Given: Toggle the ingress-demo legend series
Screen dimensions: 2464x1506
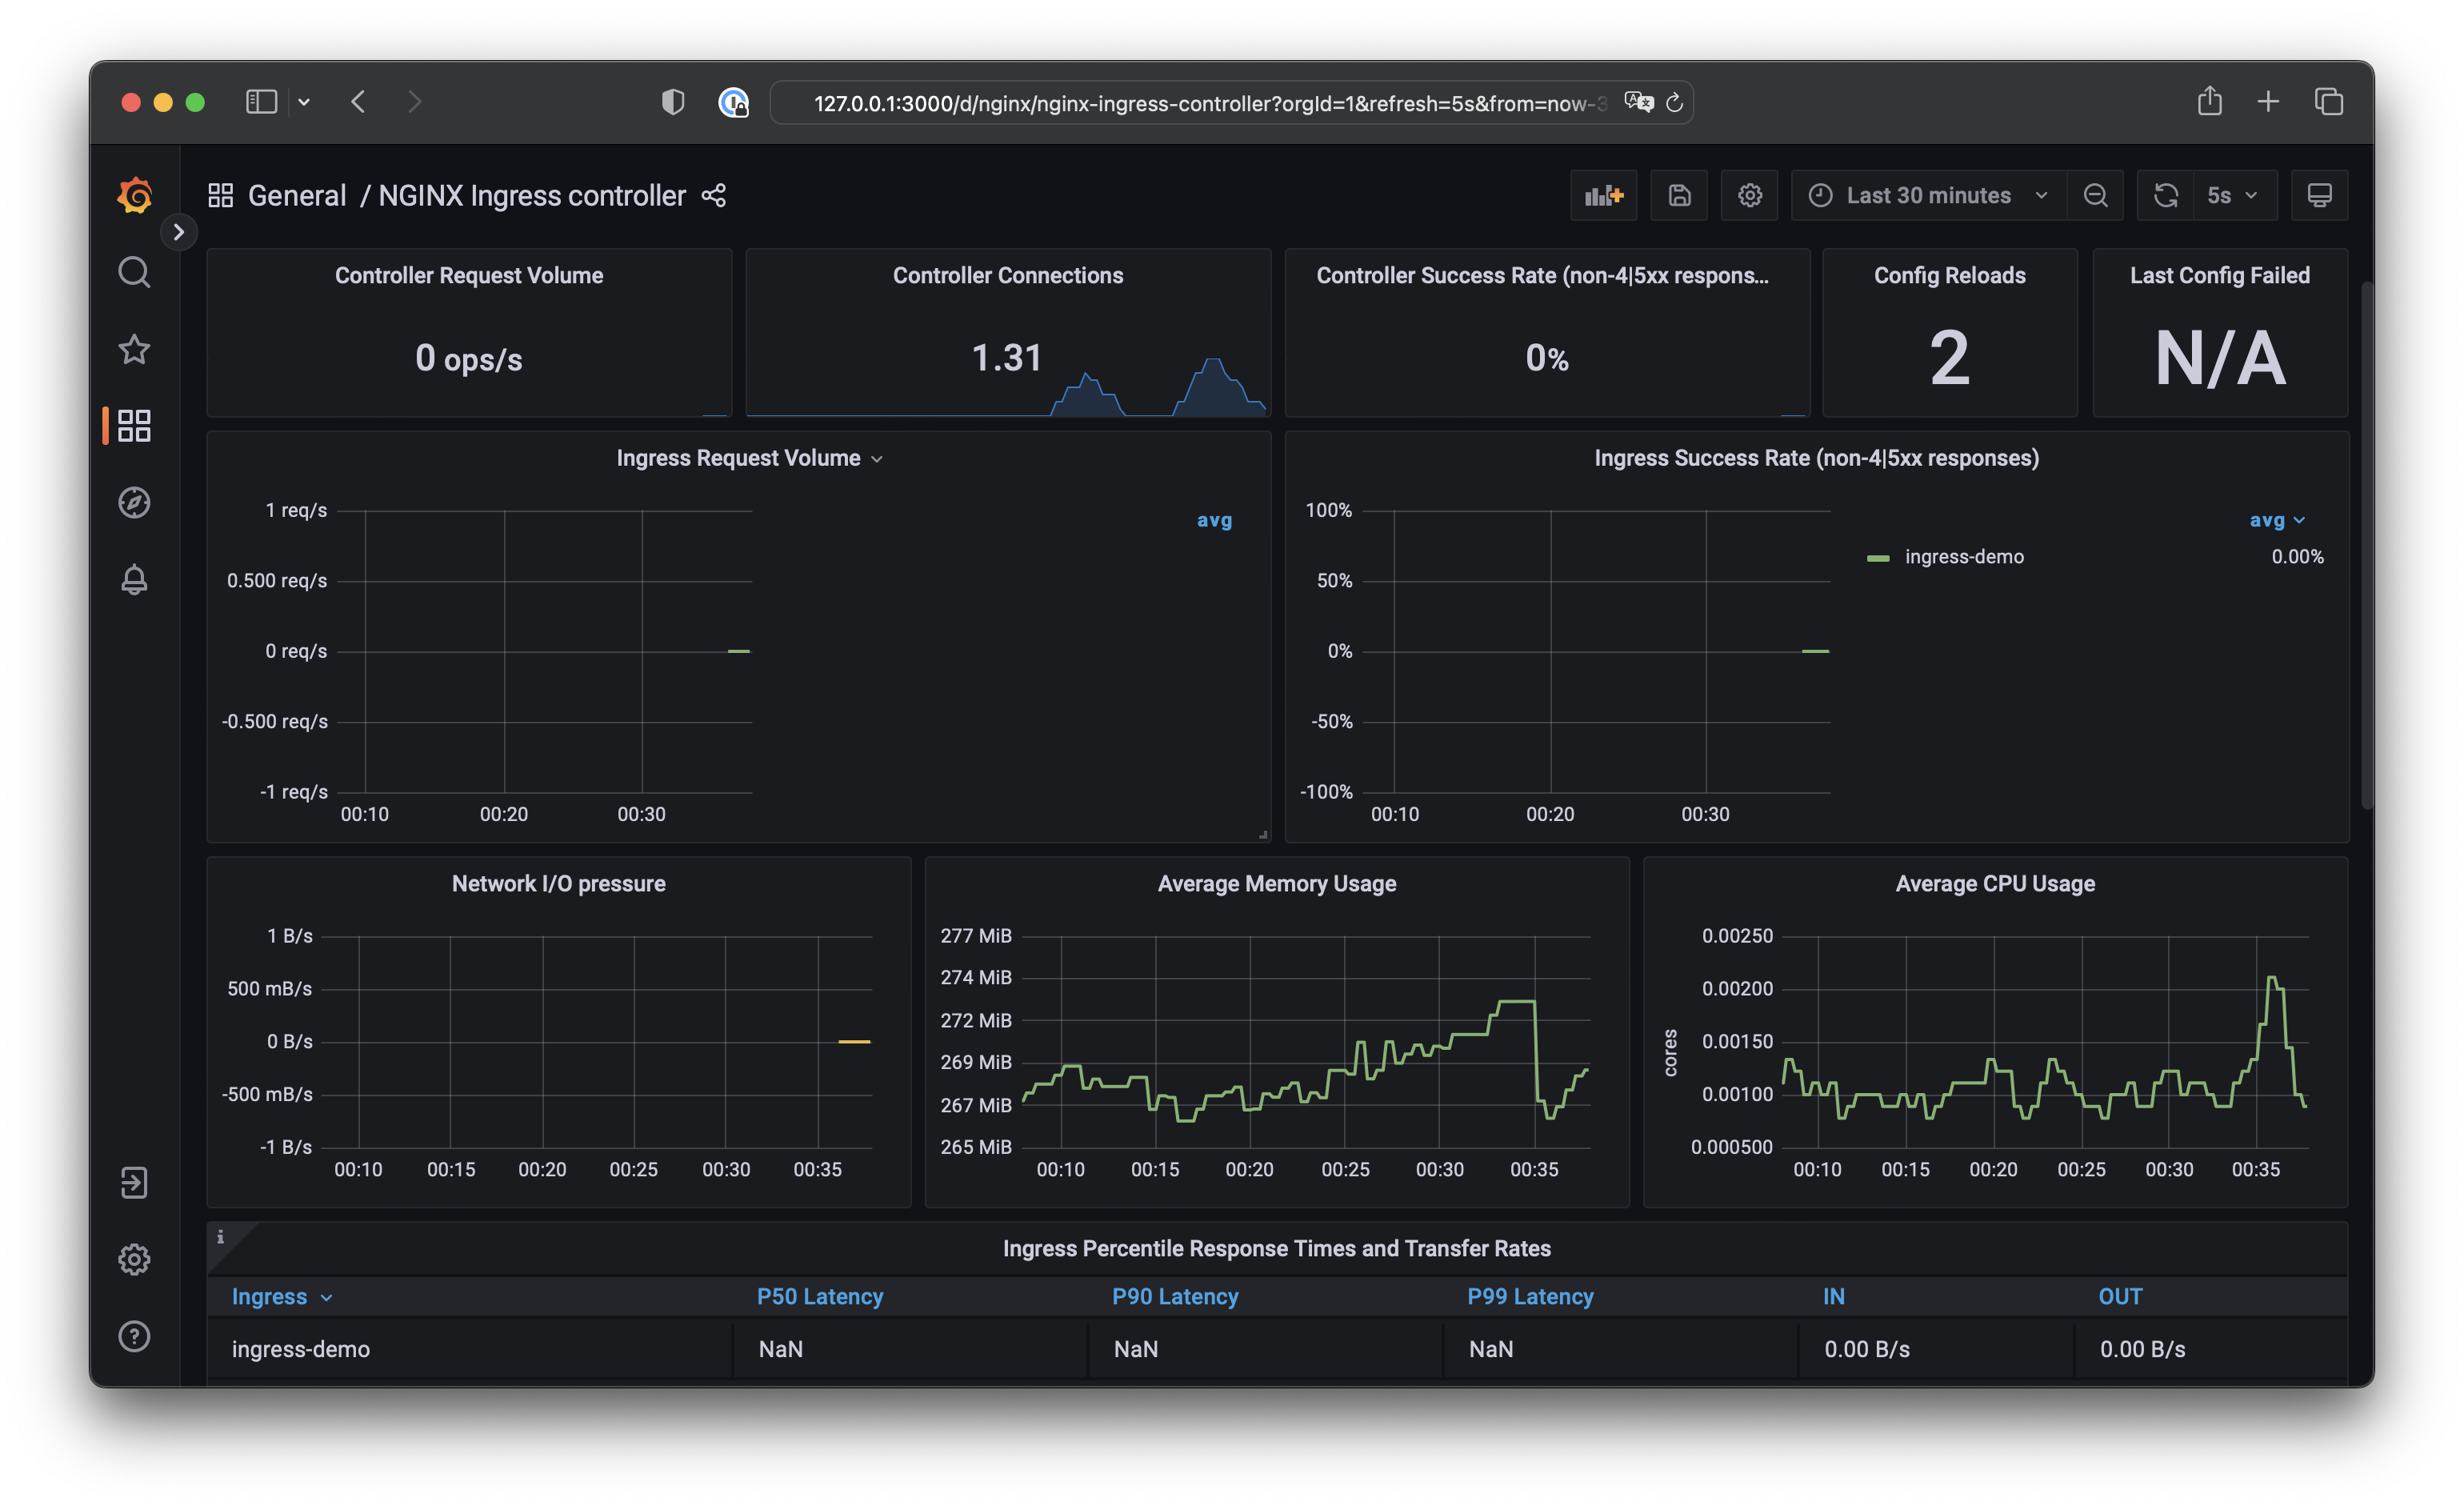Looking at the screenshot, I should click(x=1964, y=557).
